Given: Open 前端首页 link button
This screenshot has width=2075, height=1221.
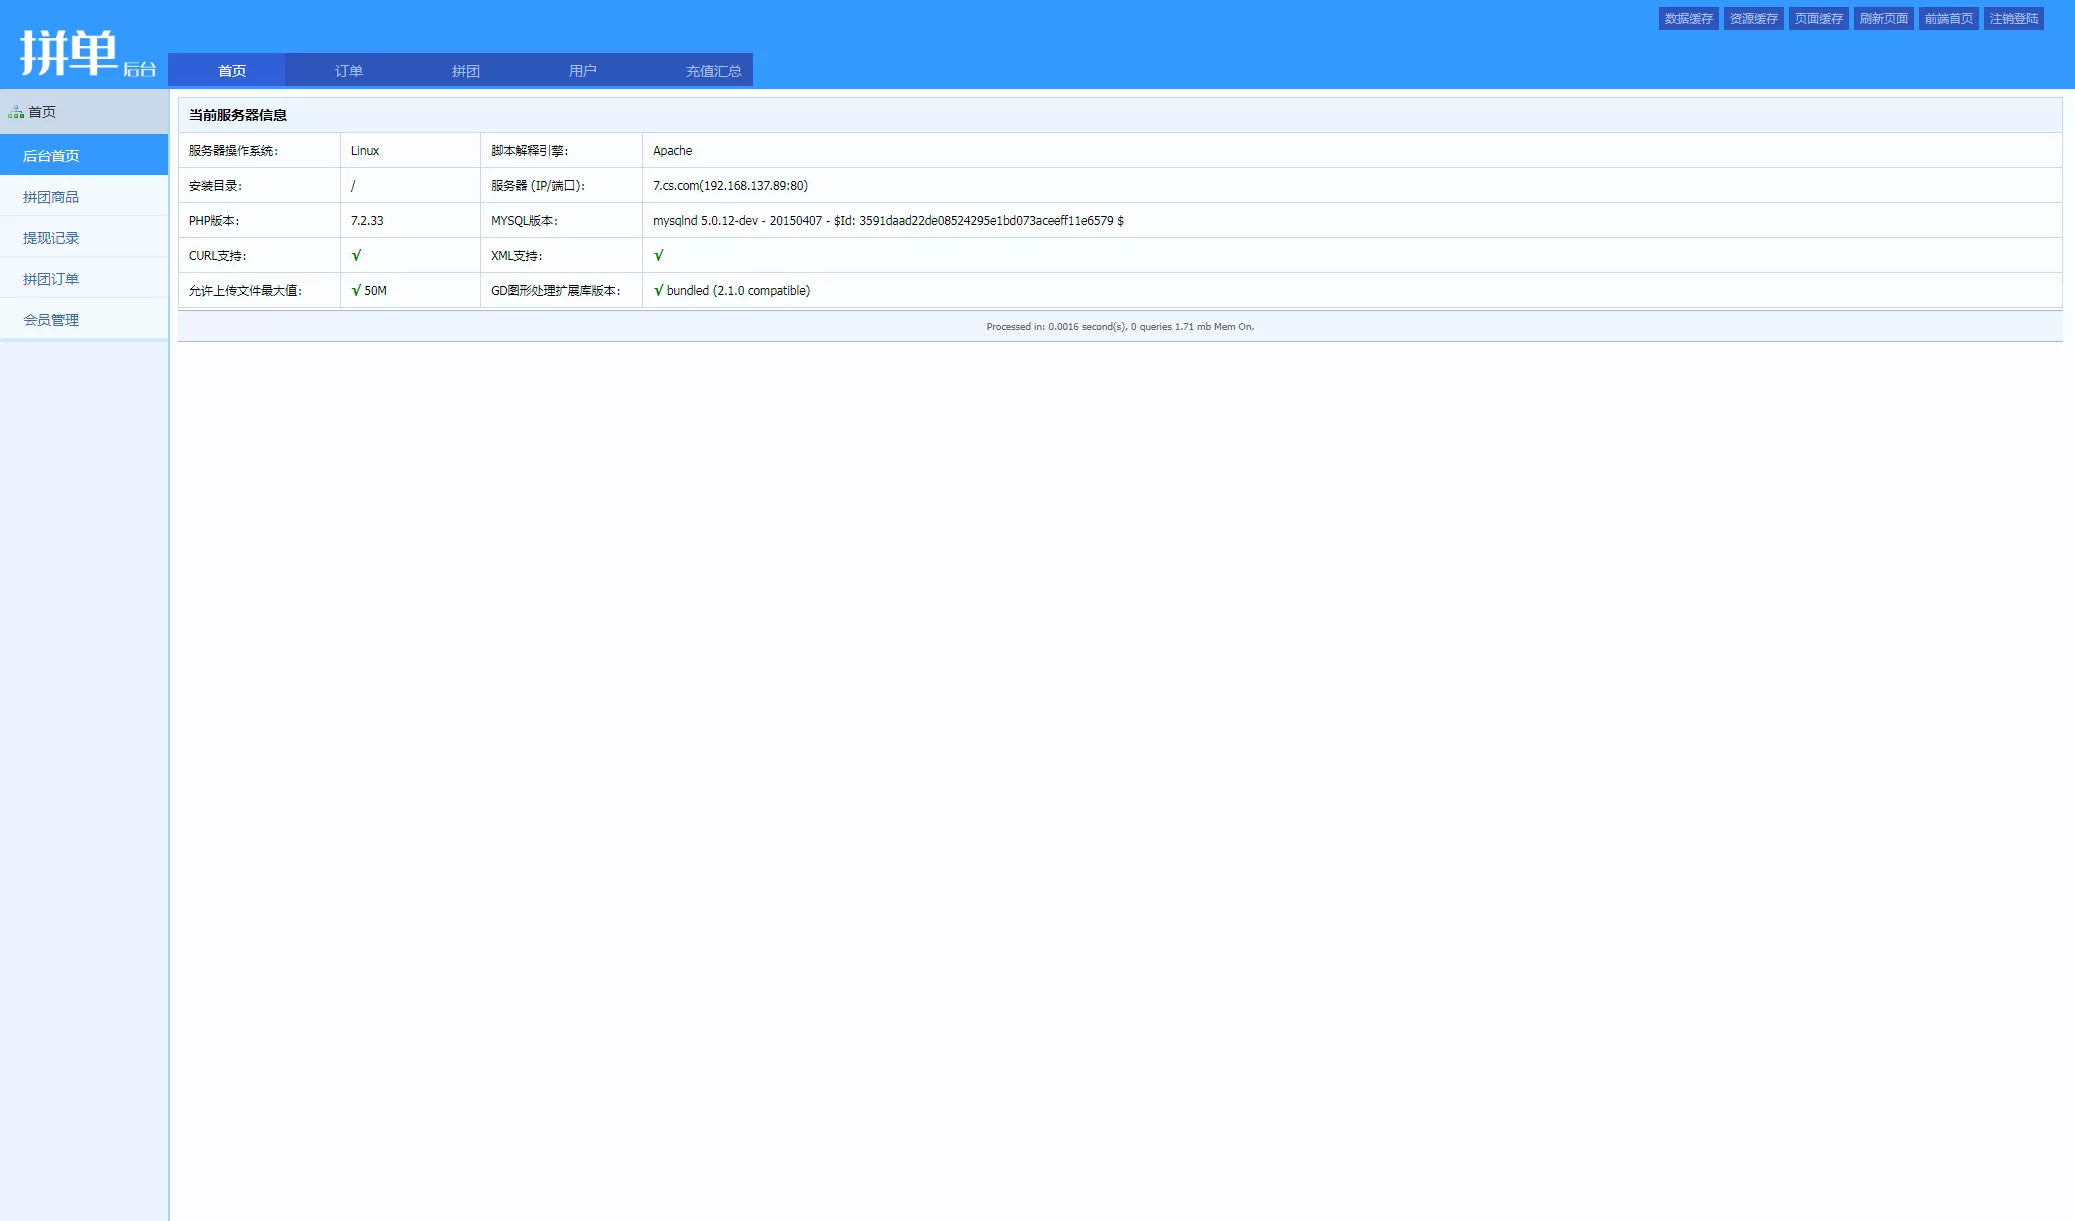Looking at the screenshot, I should point(1948,19).
